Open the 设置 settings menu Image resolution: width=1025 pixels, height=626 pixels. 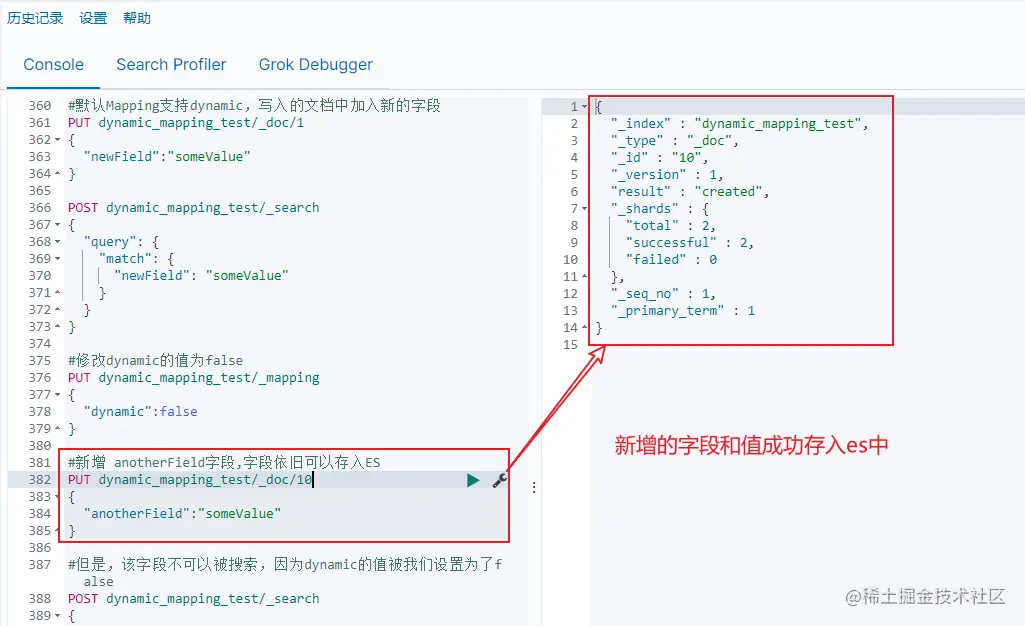point(93,18)
